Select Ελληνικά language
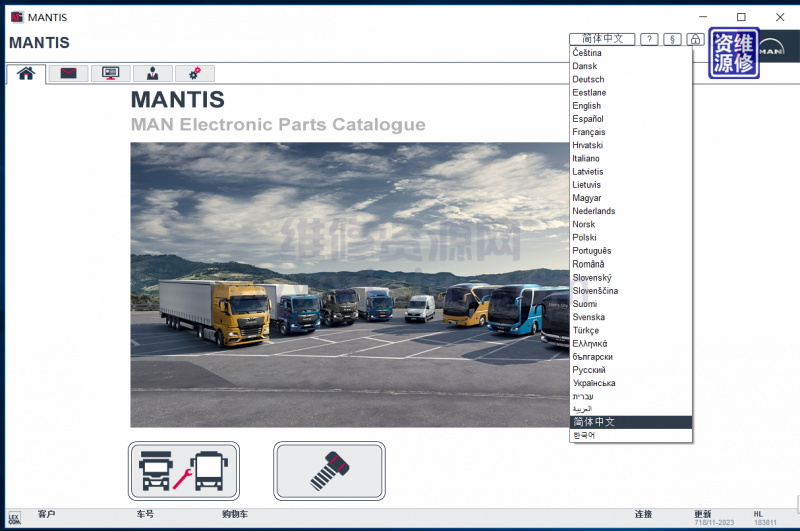800x531 pixels. (x=631, y=344)
